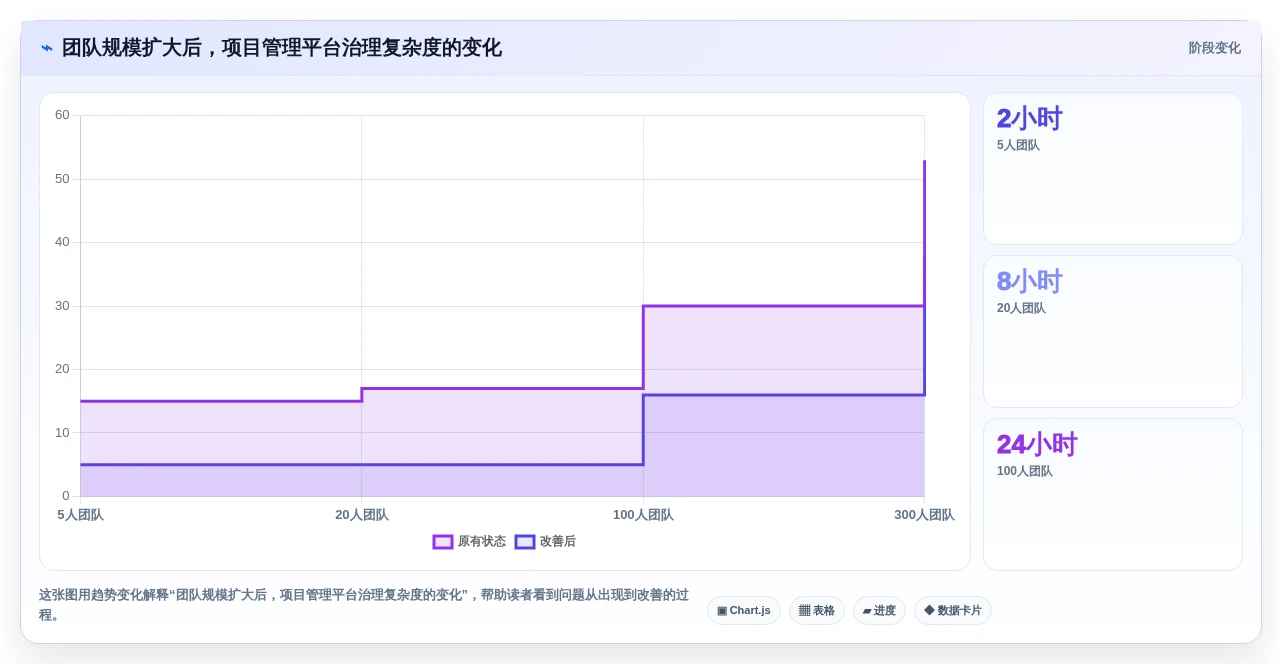This screenshot has width=1282, height=664.
Task: Click the 20人团队 x-axis label
Action: 362,515
